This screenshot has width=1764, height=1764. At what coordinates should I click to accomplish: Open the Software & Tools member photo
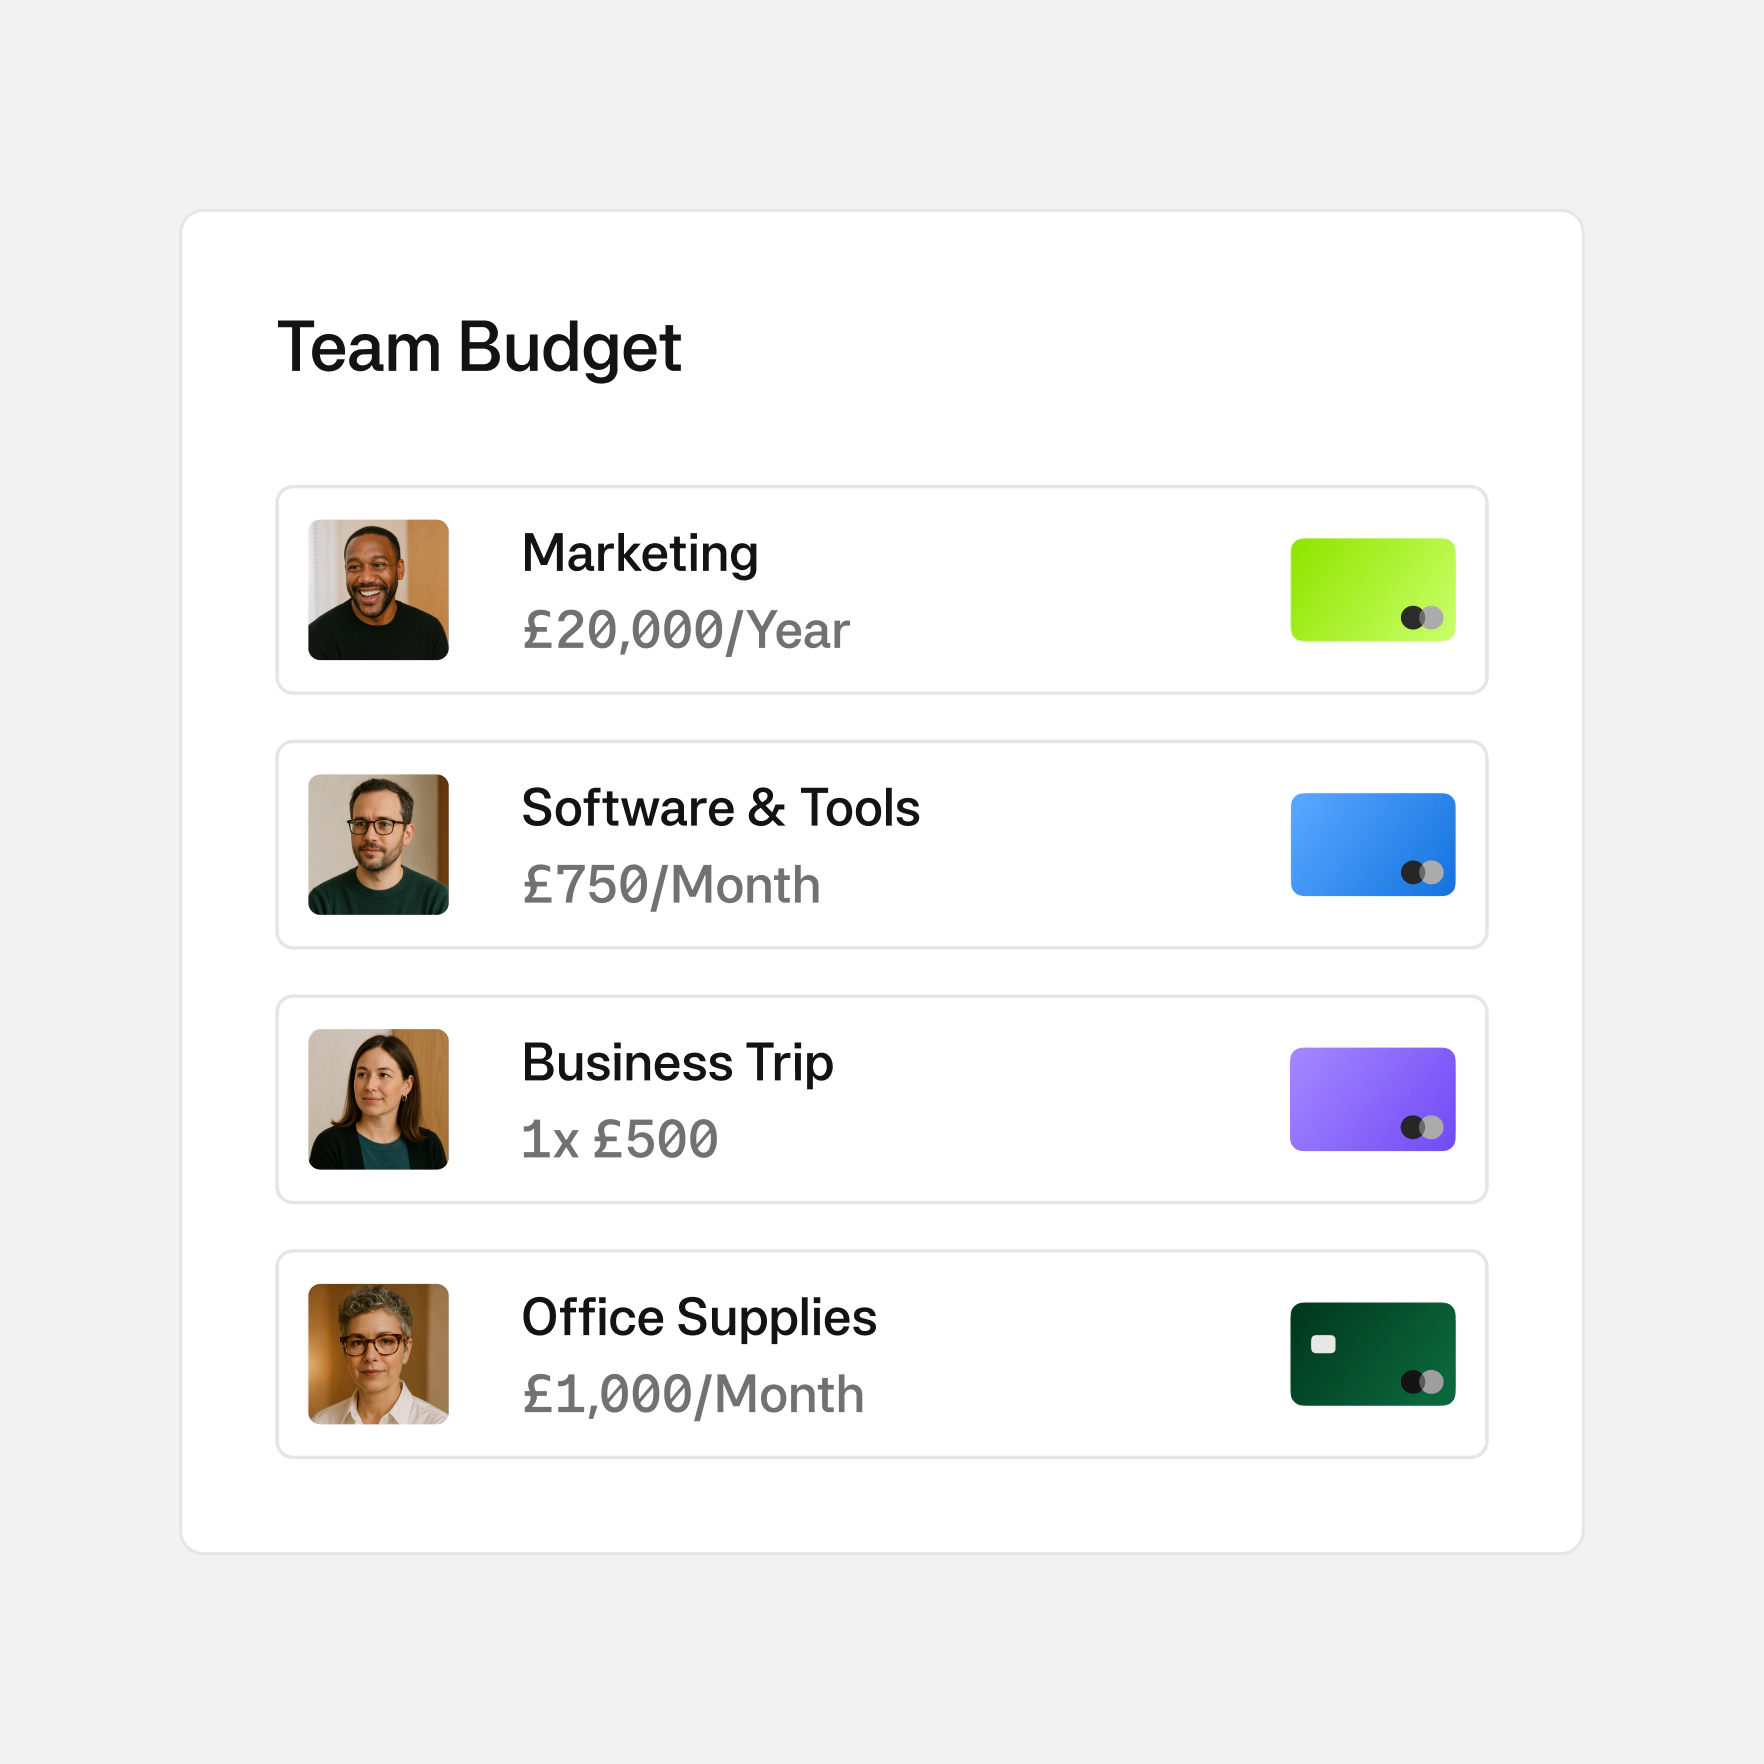click(378, 844)
